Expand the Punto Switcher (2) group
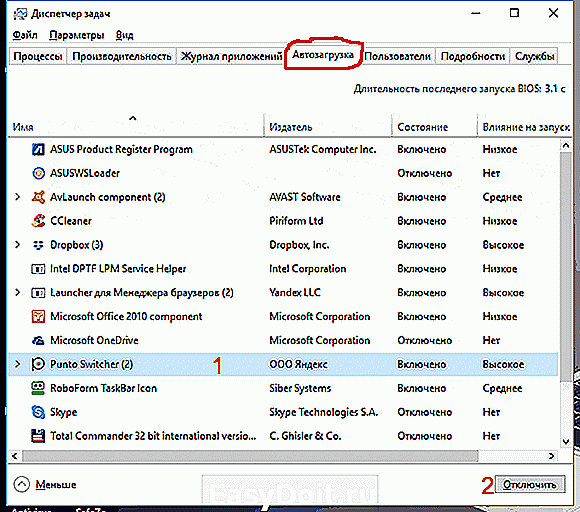The height and width of the screenshot is (512, 580). pos(17,364)
